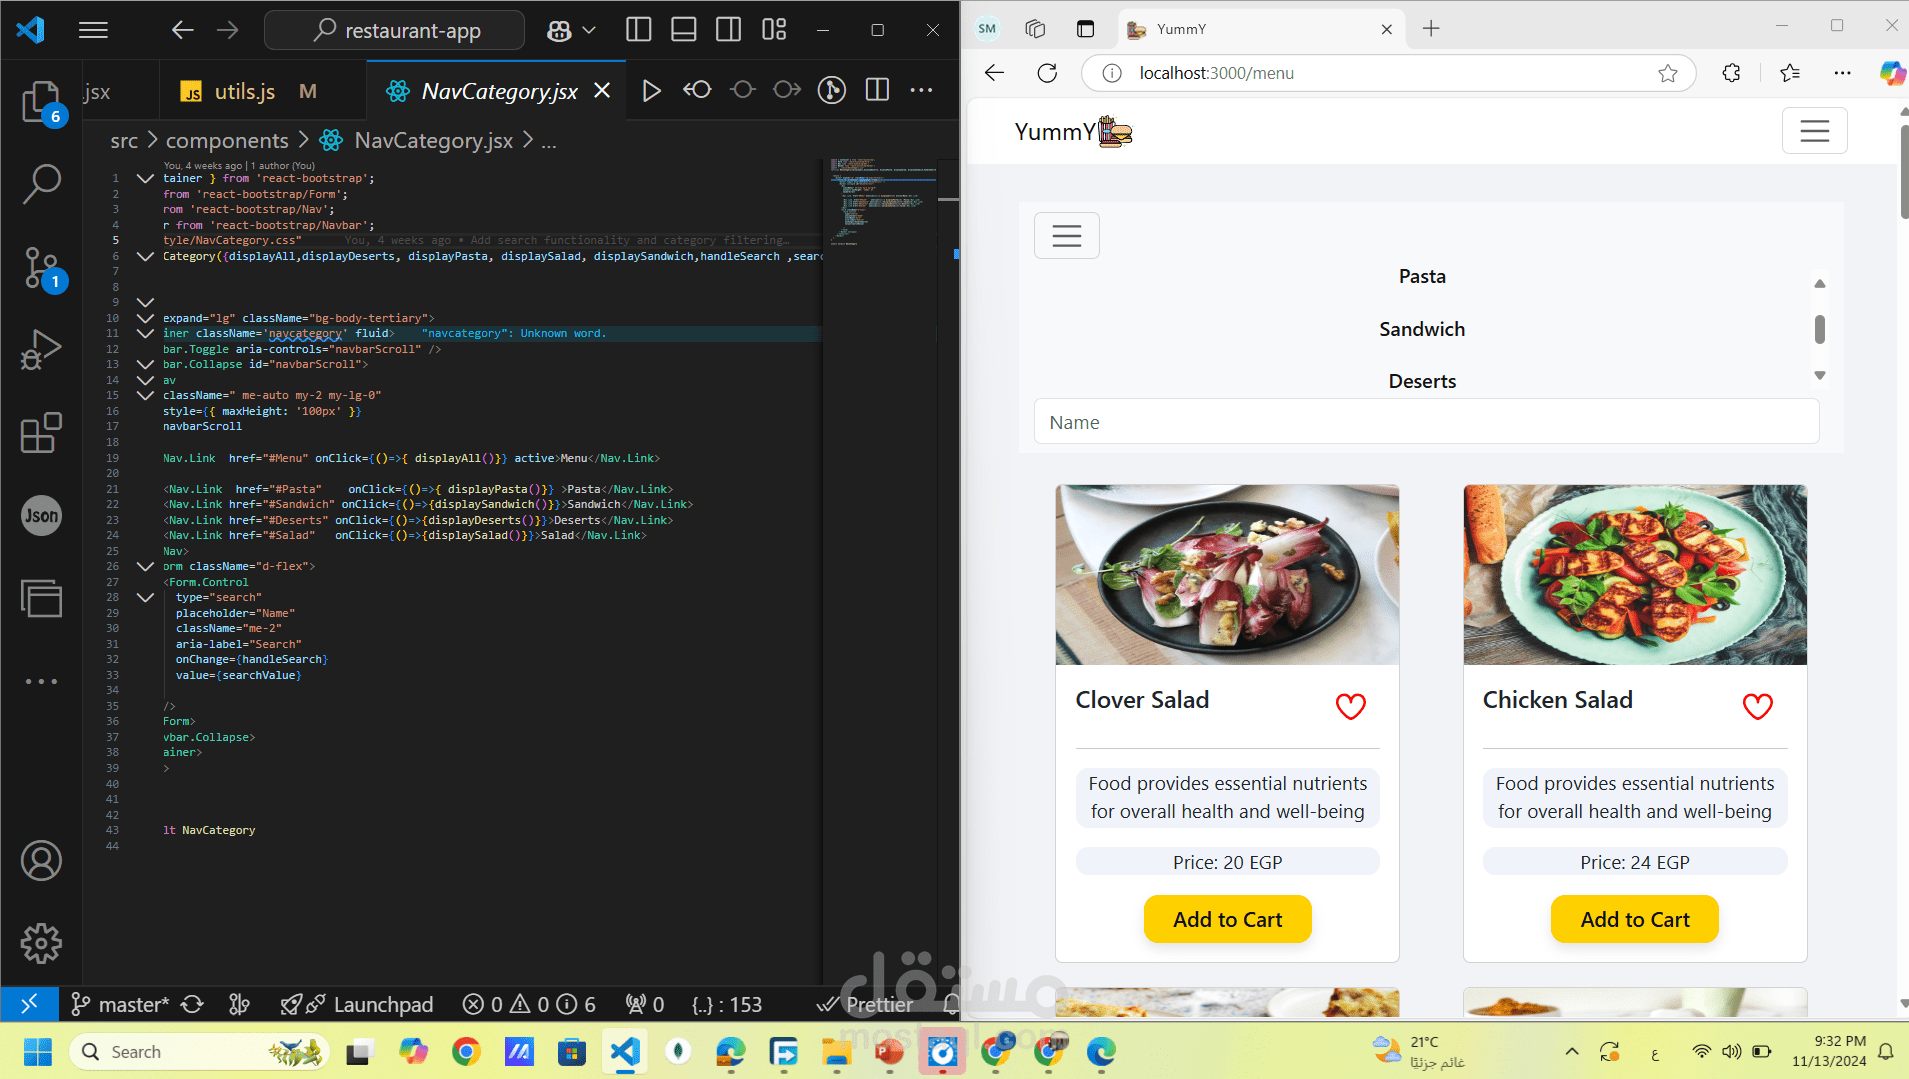Open editor More Actions ellipsis menu

921,91
